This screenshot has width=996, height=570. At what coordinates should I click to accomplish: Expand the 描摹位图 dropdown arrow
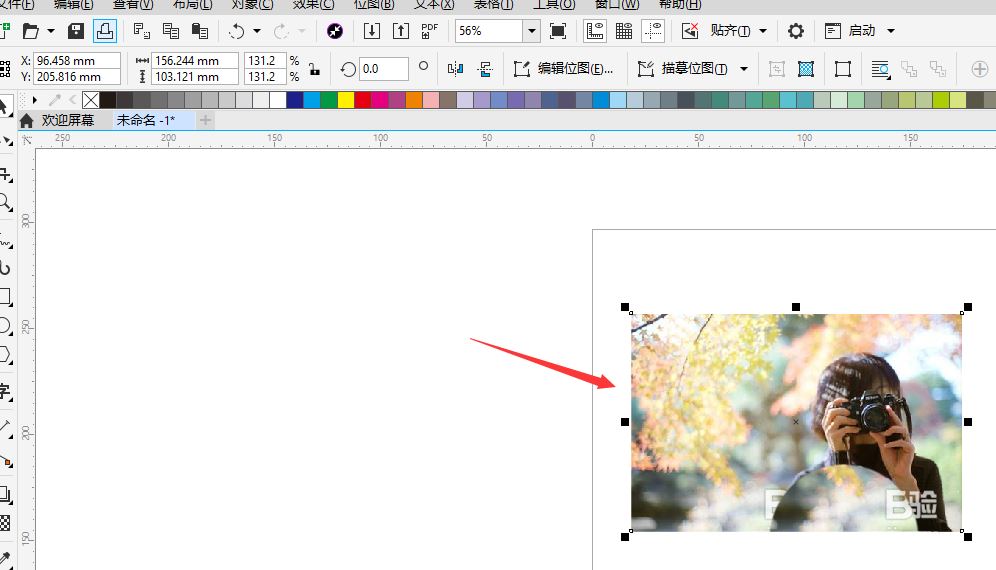(x=744, y=69)
